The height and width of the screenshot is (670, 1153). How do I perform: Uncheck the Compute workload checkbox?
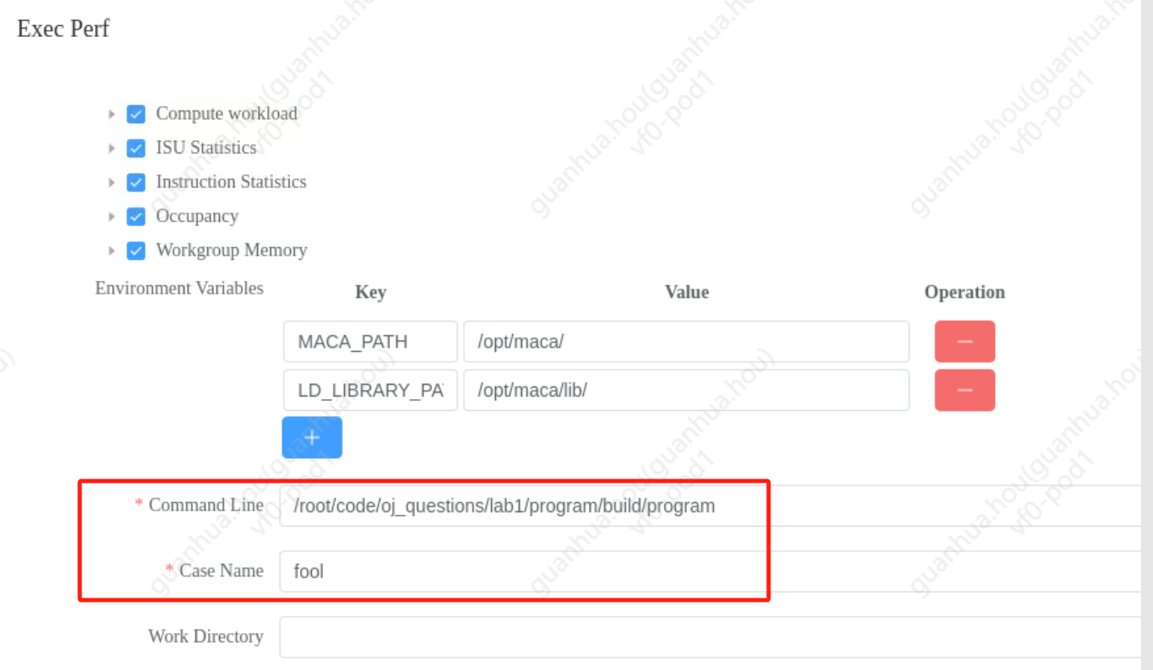coord(136,114)
